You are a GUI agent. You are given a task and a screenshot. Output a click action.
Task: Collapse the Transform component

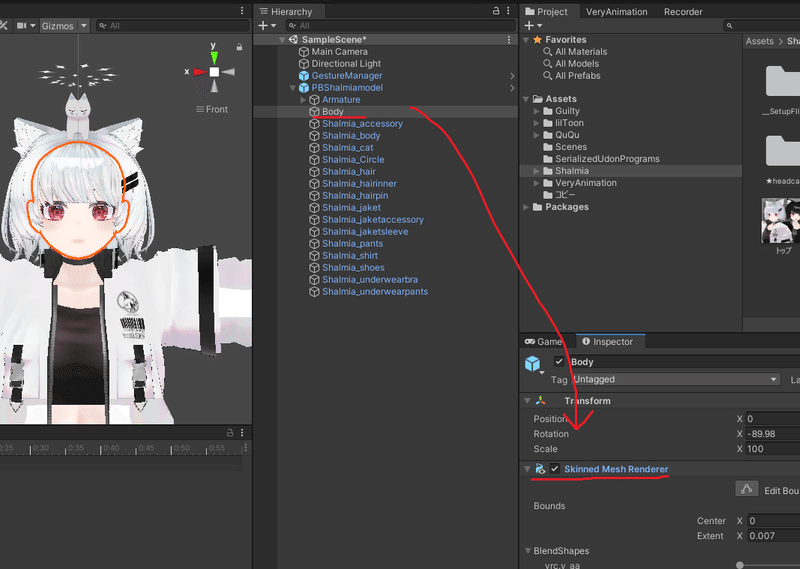point(527,401)
